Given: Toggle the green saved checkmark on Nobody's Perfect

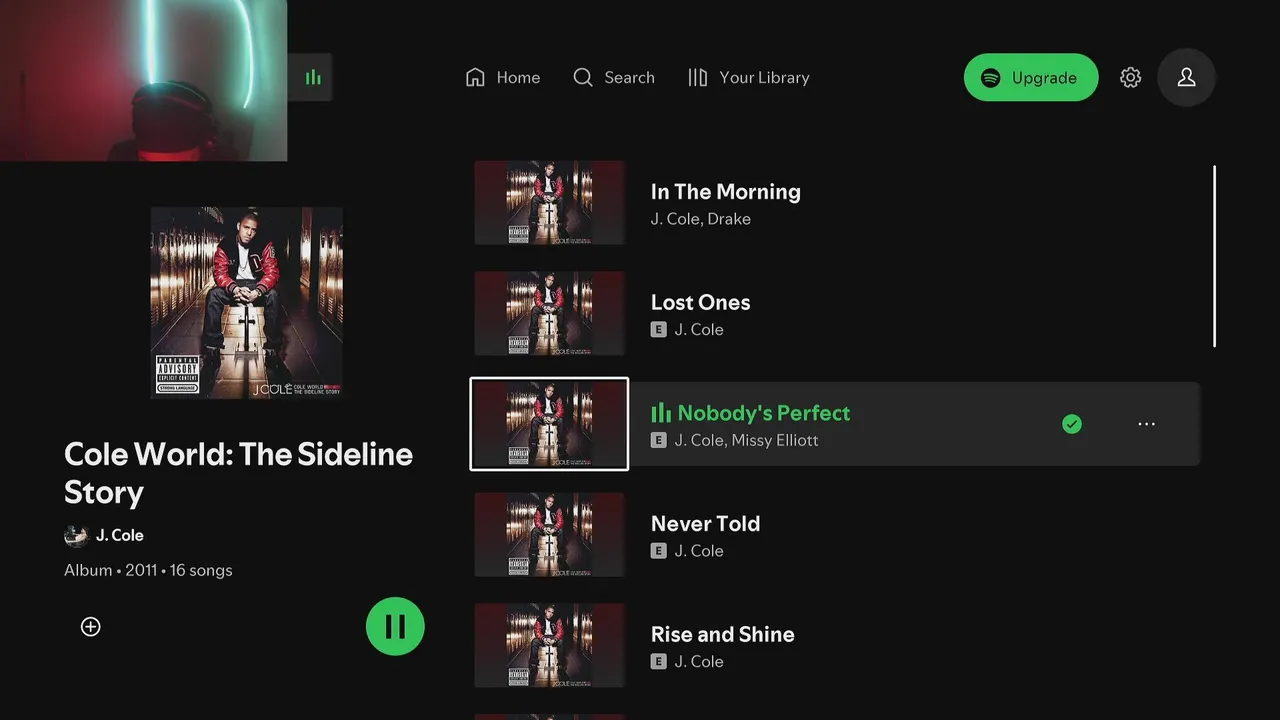Looking at the screenshot, I should [x=1071, y=424].
